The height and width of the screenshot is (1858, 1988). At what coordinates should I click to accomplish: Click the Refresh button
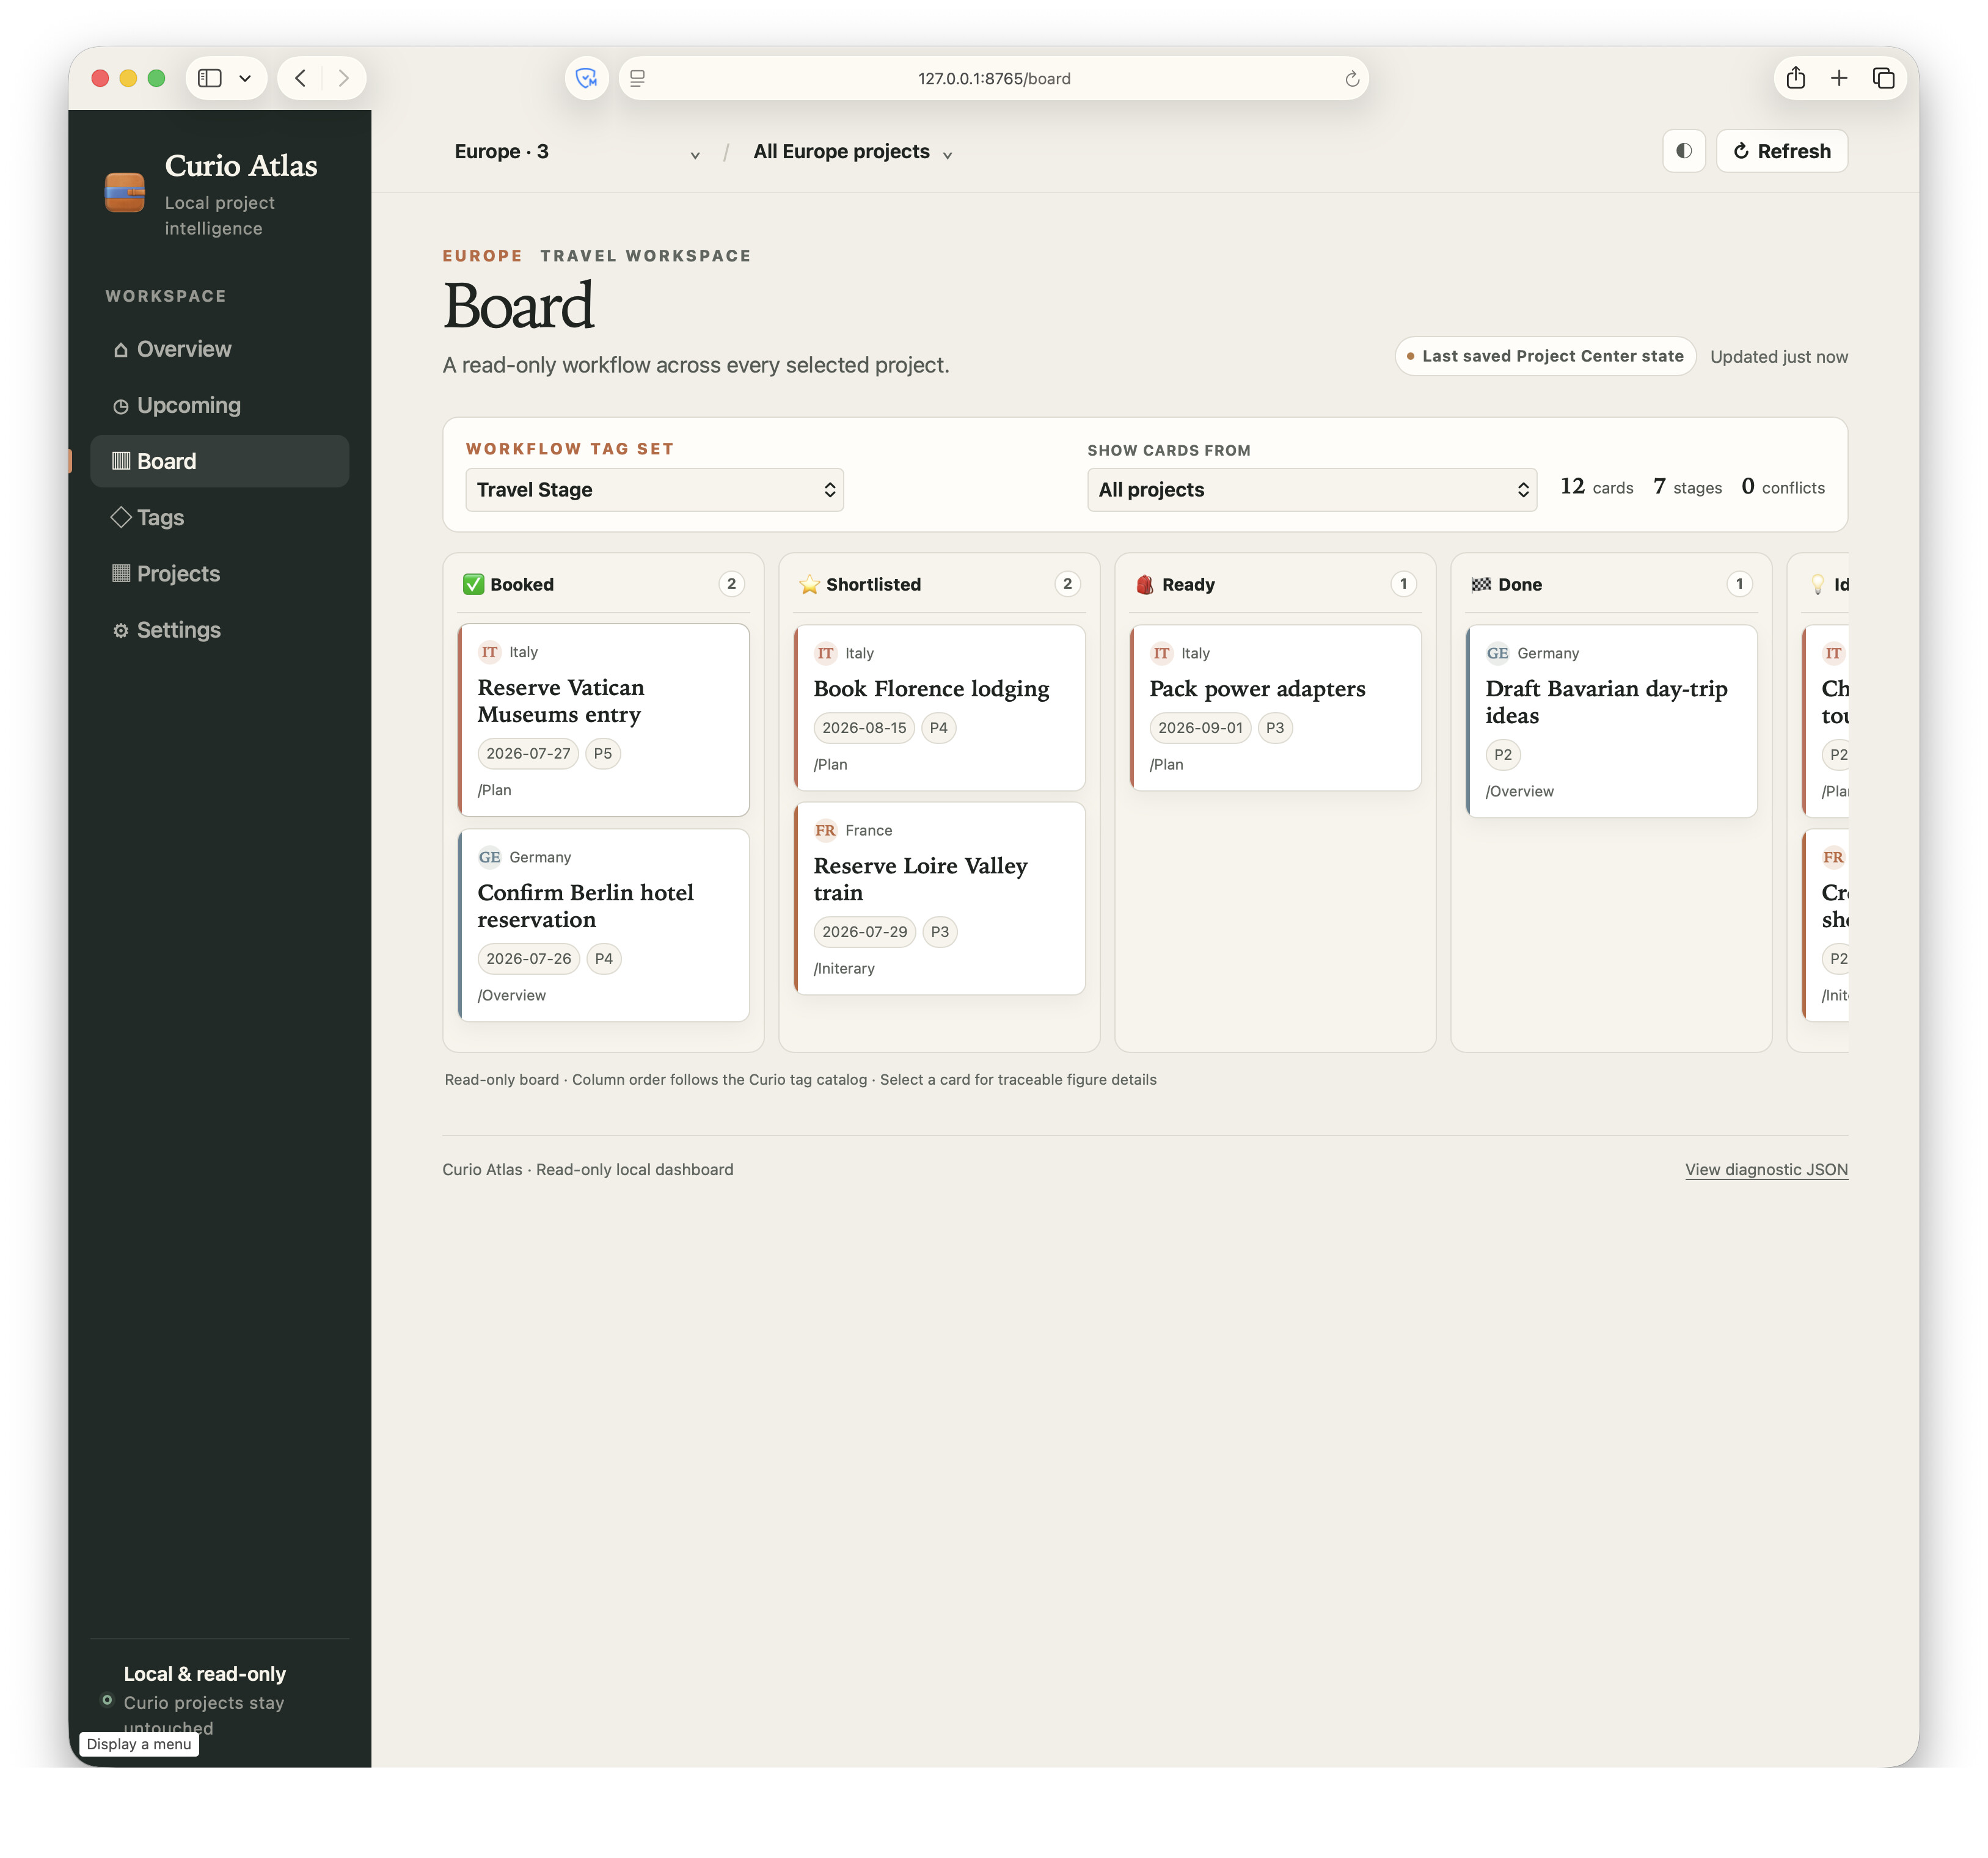pos(1782,151)
